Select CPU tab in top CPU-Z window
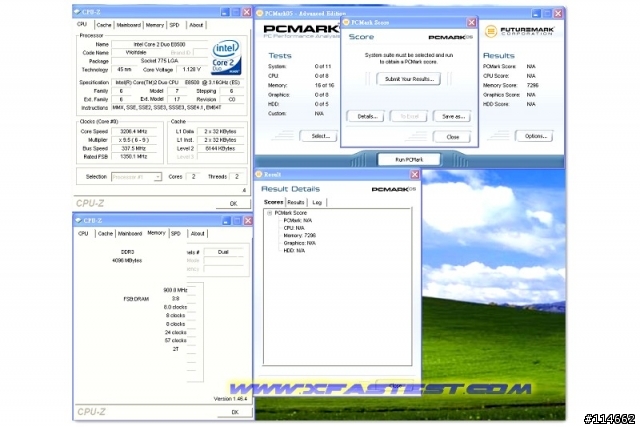 (x=82, y=24)
